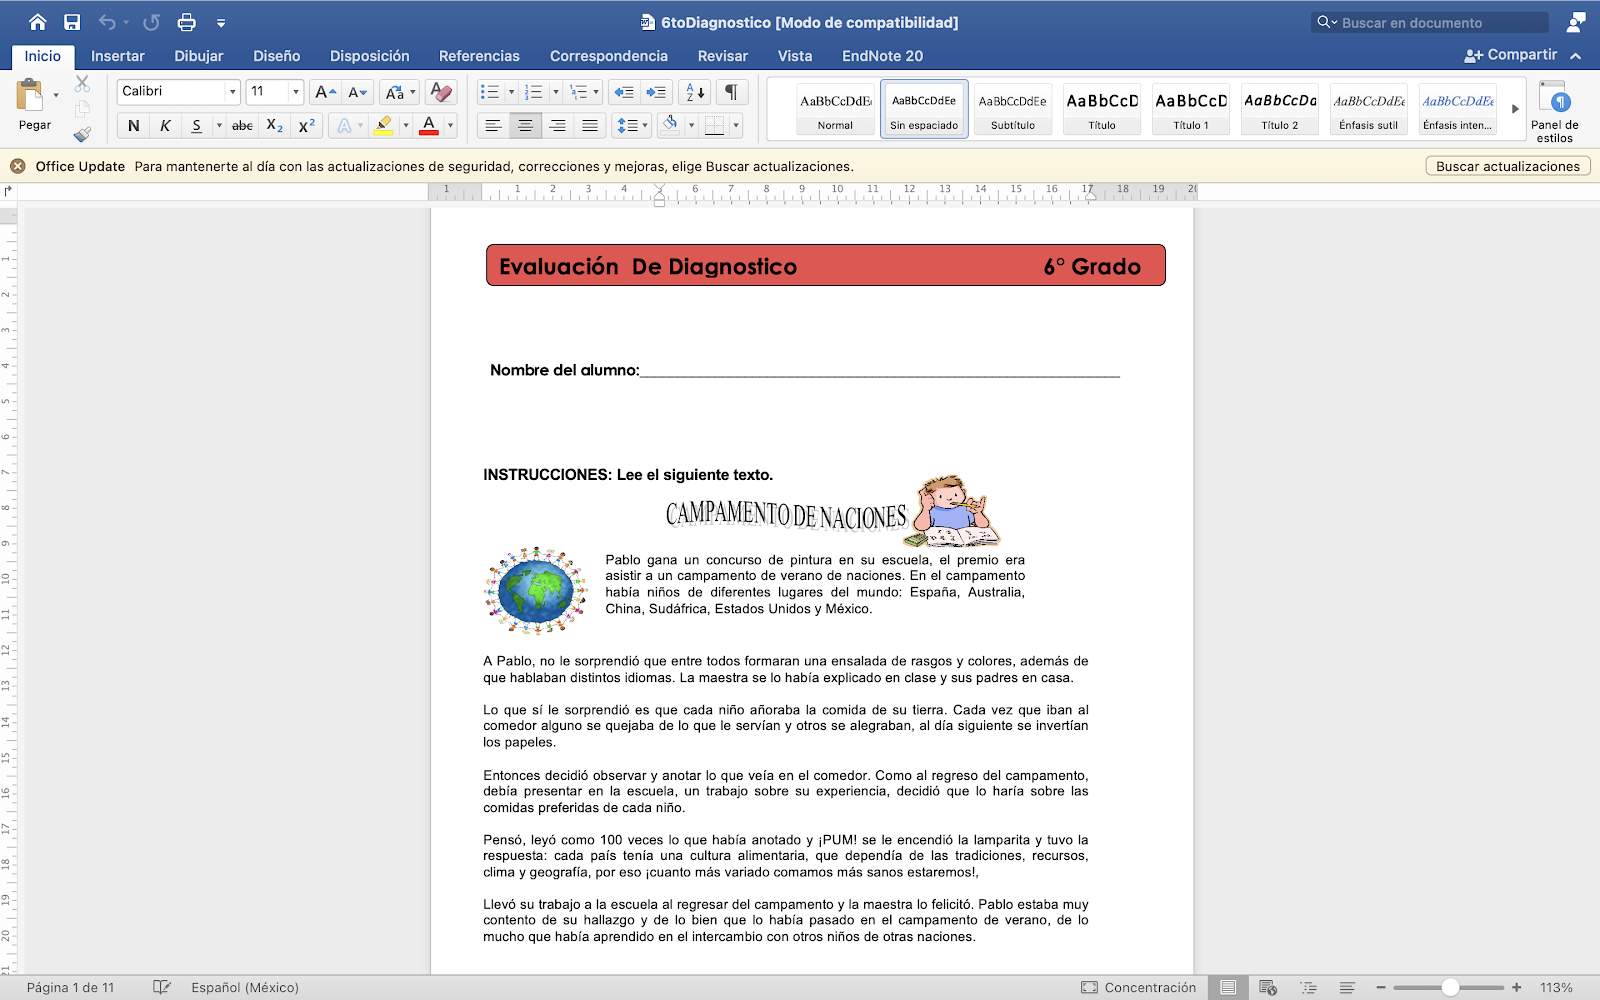The width and height of the screenshot is (1600, 1000).
Task: Toggle strikethrough (abc) formatting
Action: click(x=242, y=125)
